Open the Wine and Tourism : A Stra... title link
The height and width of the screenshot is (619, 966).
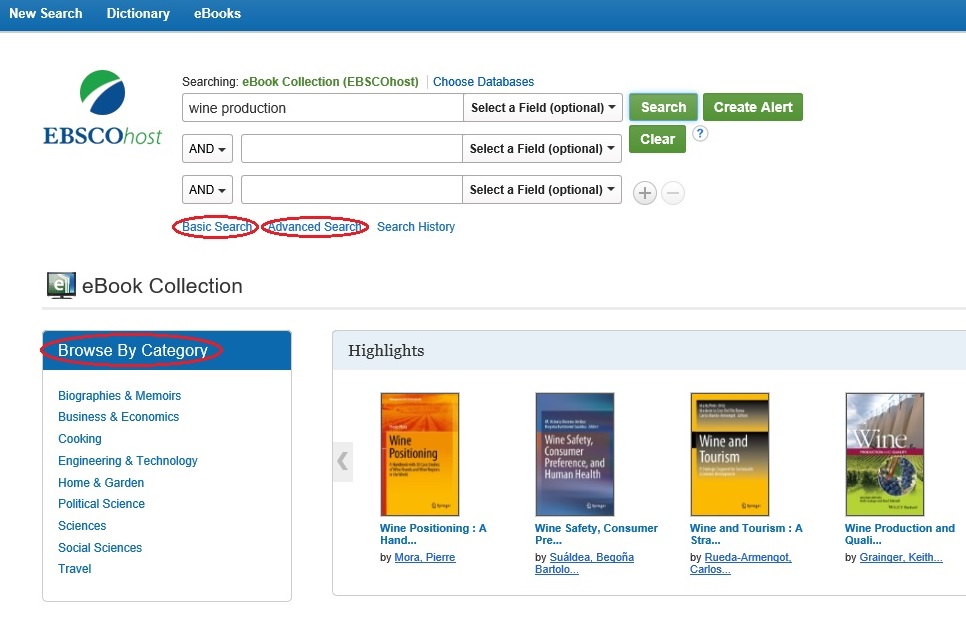746,534
